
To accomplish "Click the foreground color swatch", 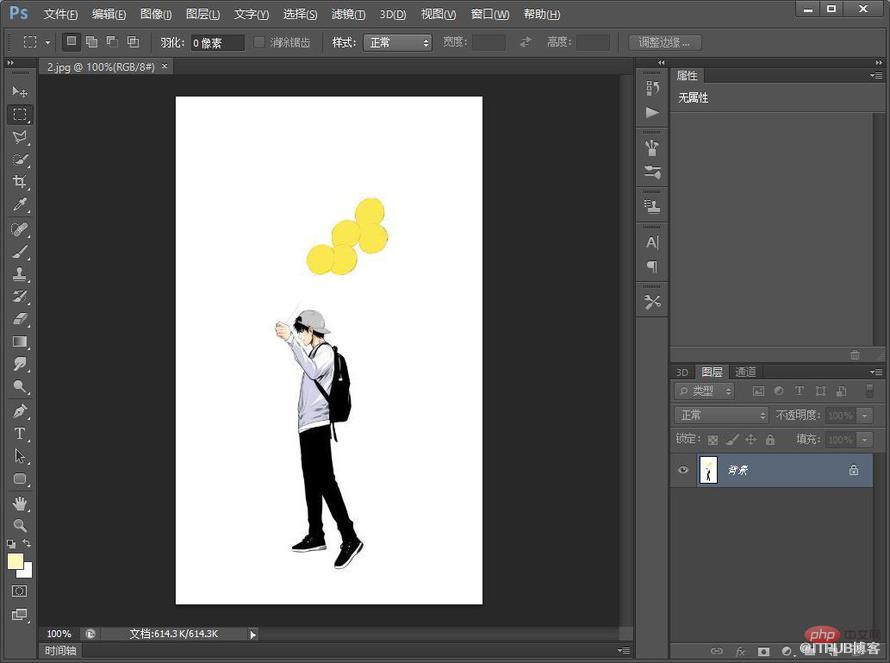I will coord(15,561).
